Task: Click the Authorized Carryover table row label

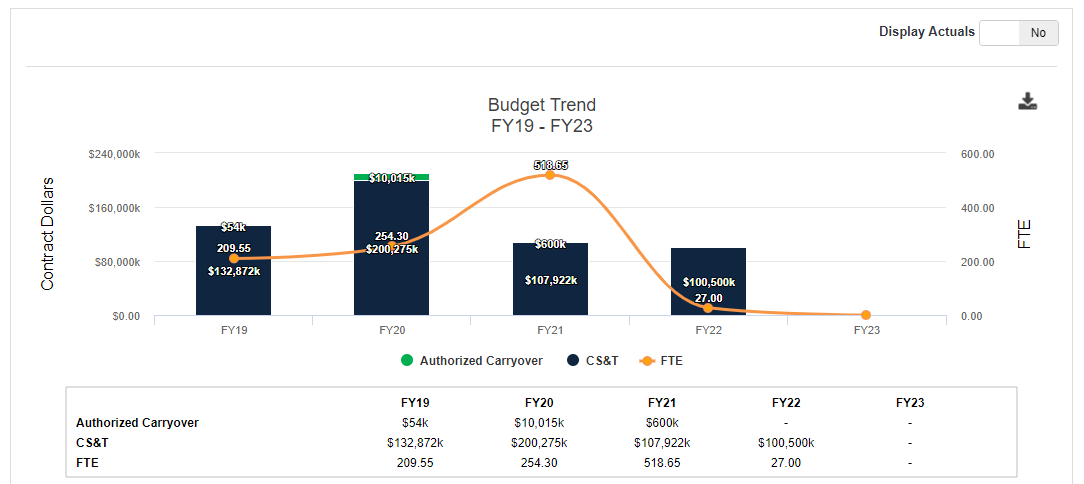Action: 138,422
